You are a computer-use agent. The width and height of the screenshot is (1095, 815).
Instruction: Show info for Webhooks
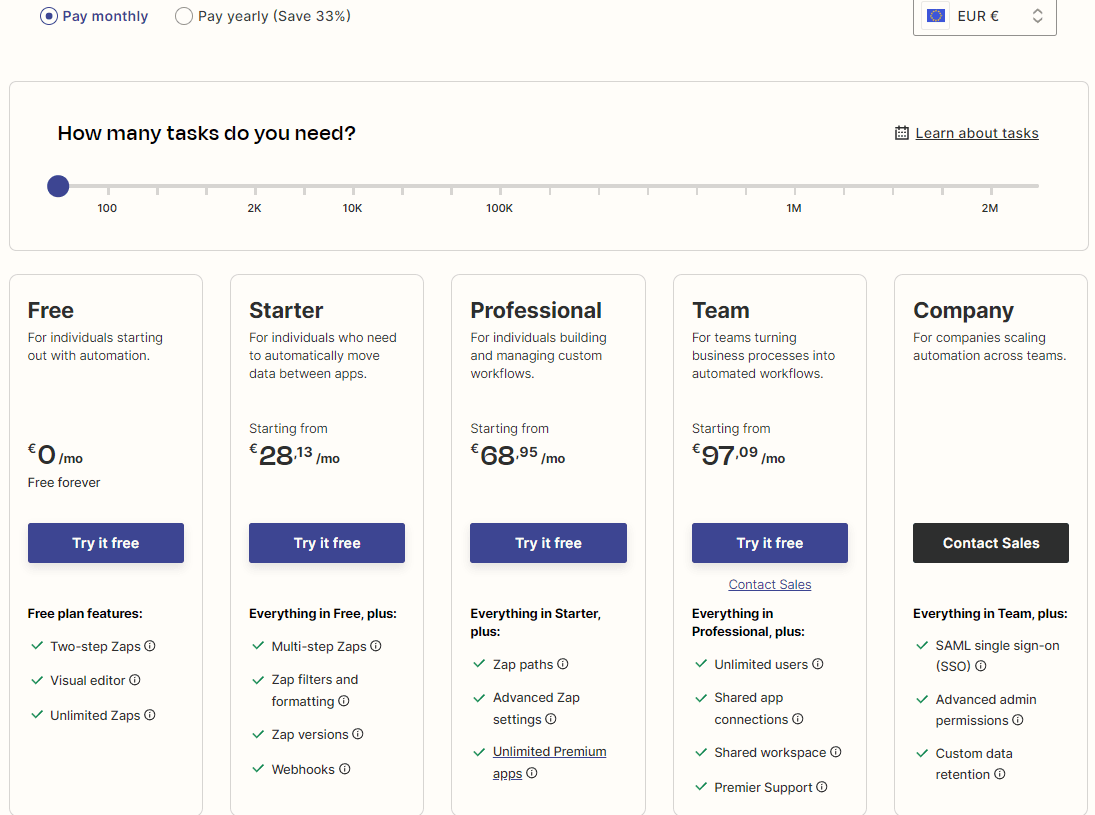click(344, 768)
